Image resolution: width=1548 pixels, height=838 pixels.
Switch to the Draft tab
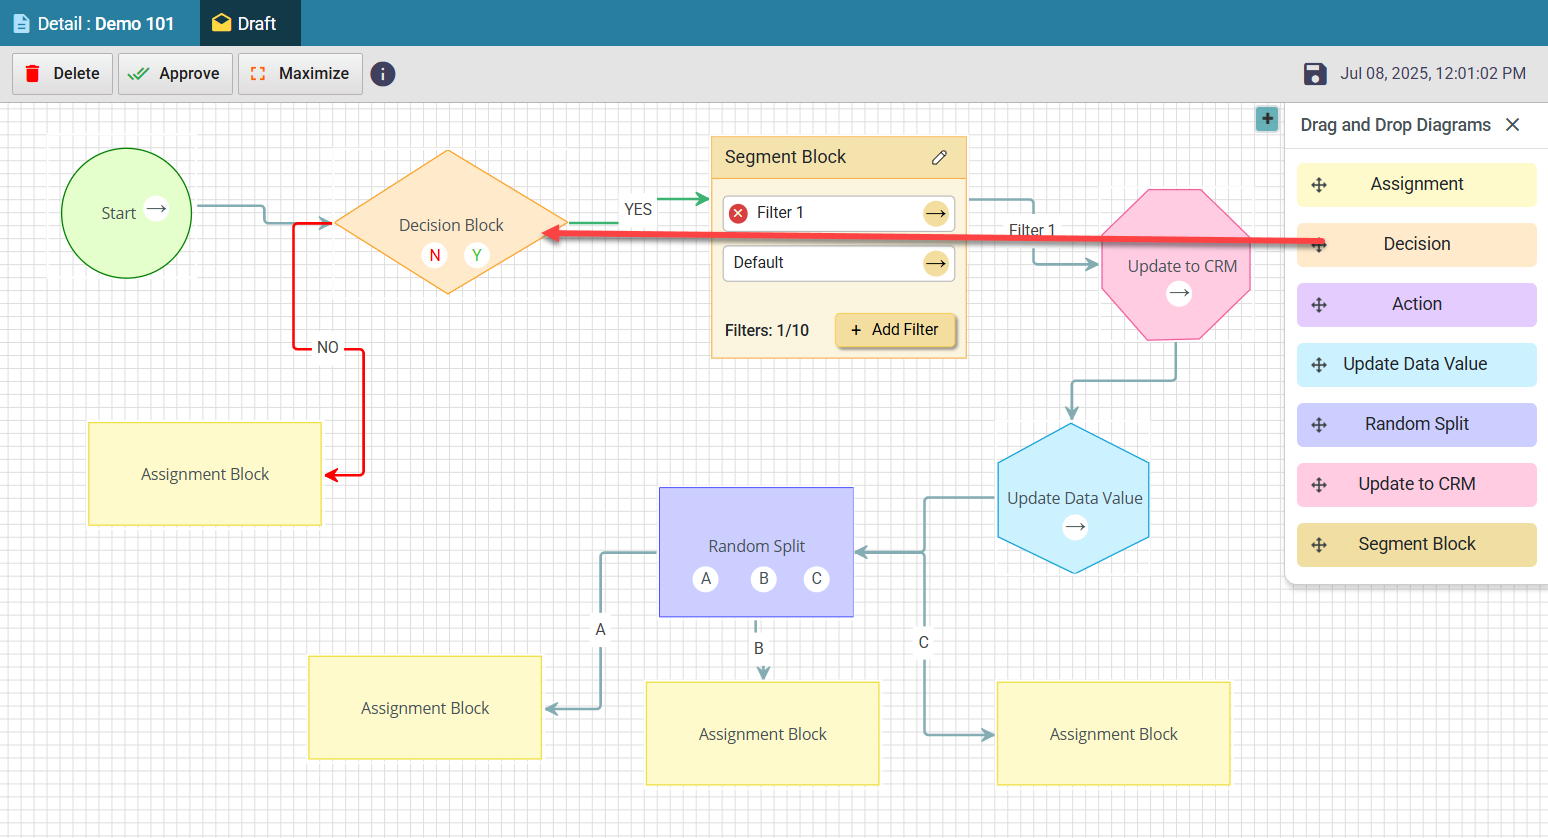[x=250, y=23]
